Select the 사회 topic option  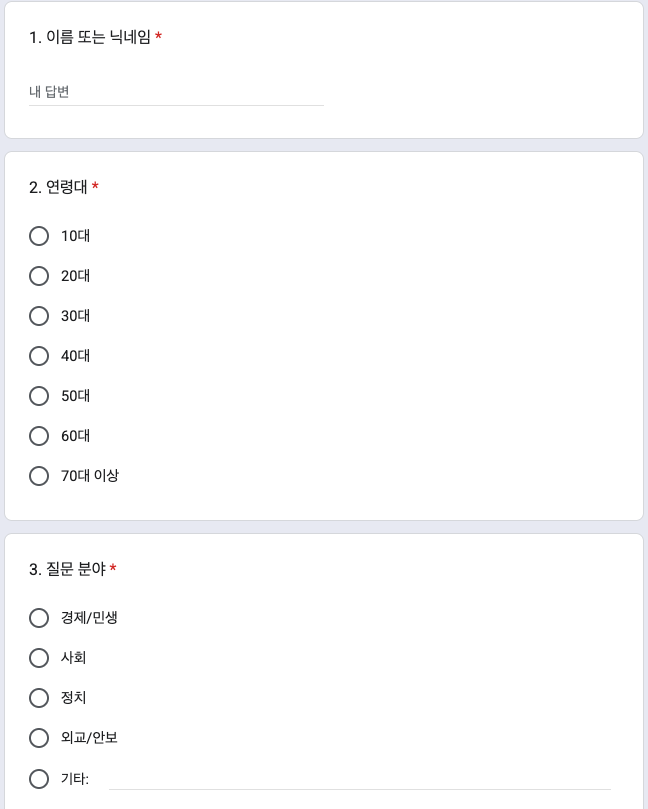[39, 658]
